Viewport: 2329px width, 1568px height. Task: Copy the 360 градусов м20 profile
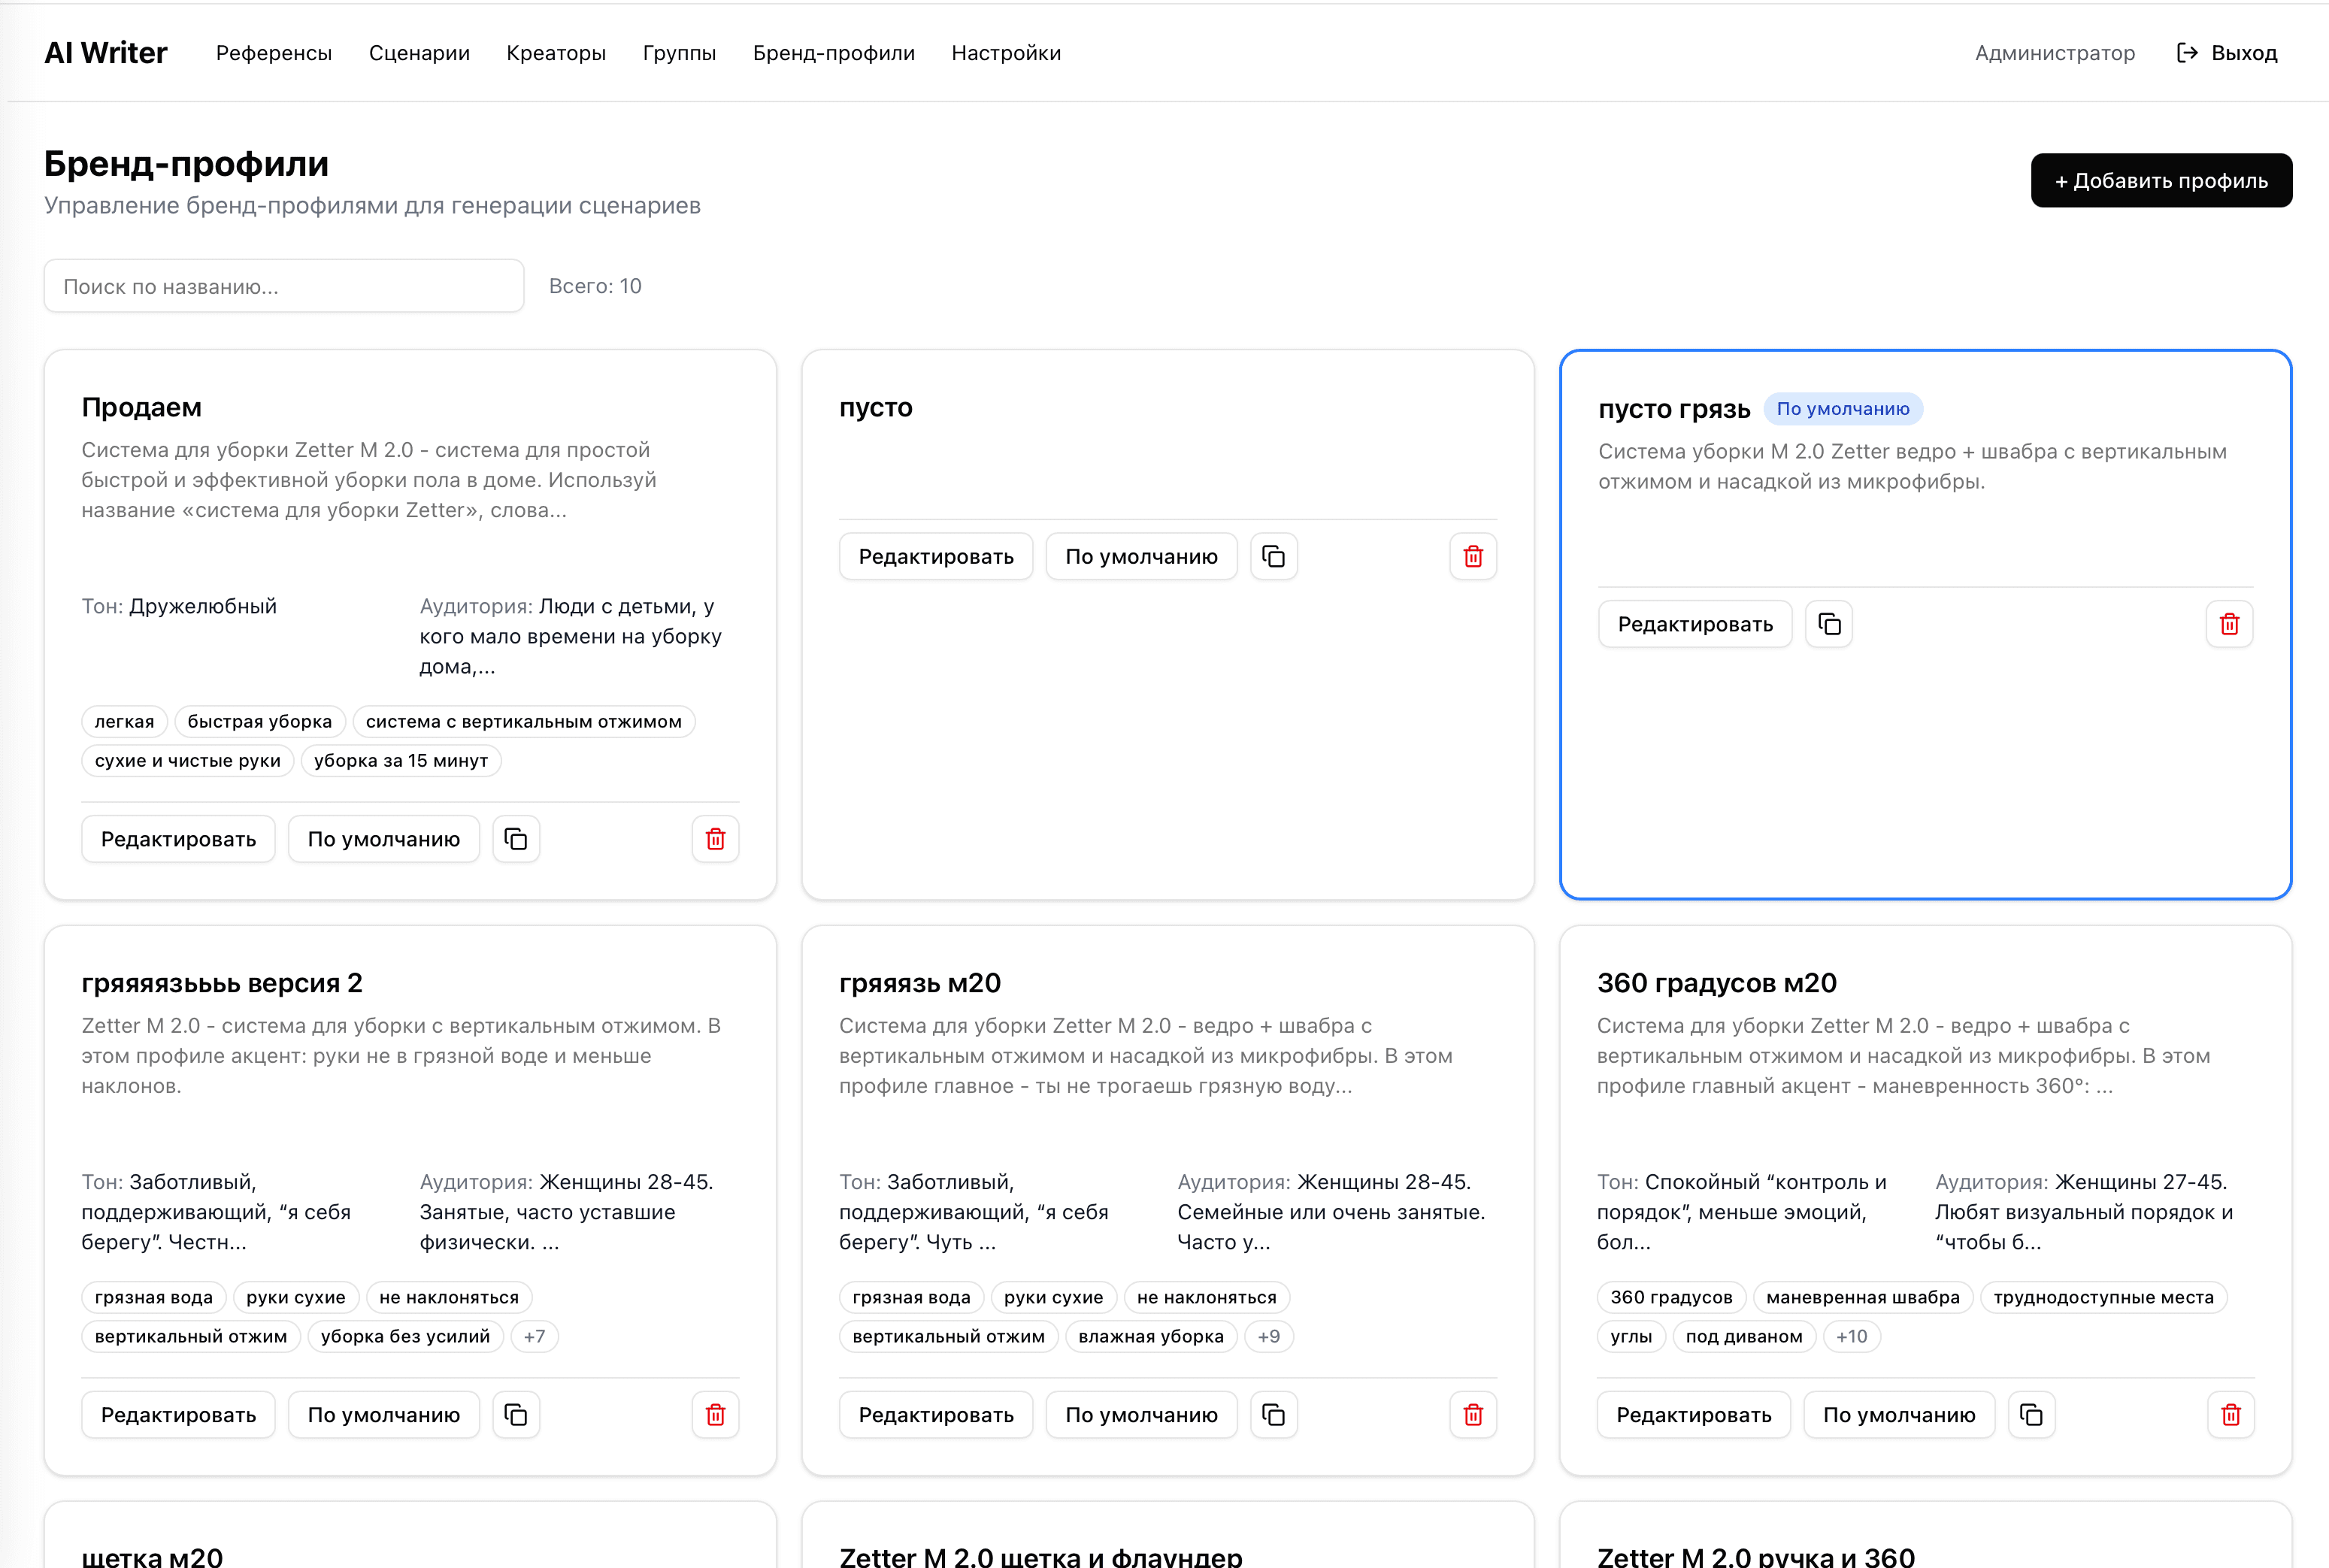coord(2031,1415)
